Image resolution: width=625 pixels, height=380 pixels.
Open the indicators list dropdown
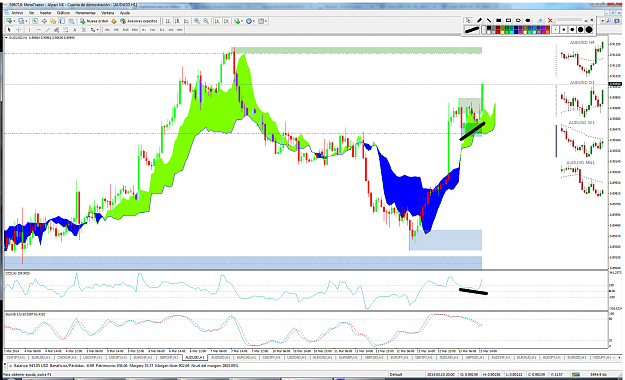pos(239,21)
